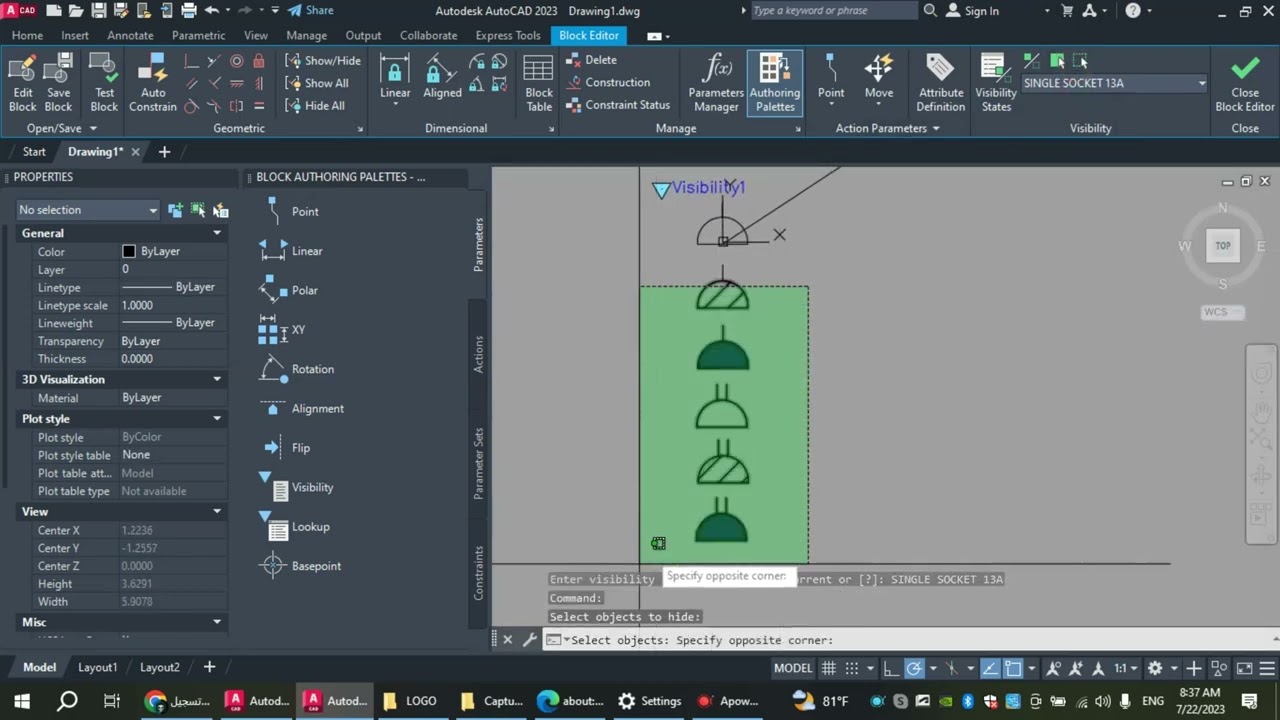This screenshot has height=720, width=1280.
Task: Click the Select Objects icon in Properties
Action: [x=198, y=210]
